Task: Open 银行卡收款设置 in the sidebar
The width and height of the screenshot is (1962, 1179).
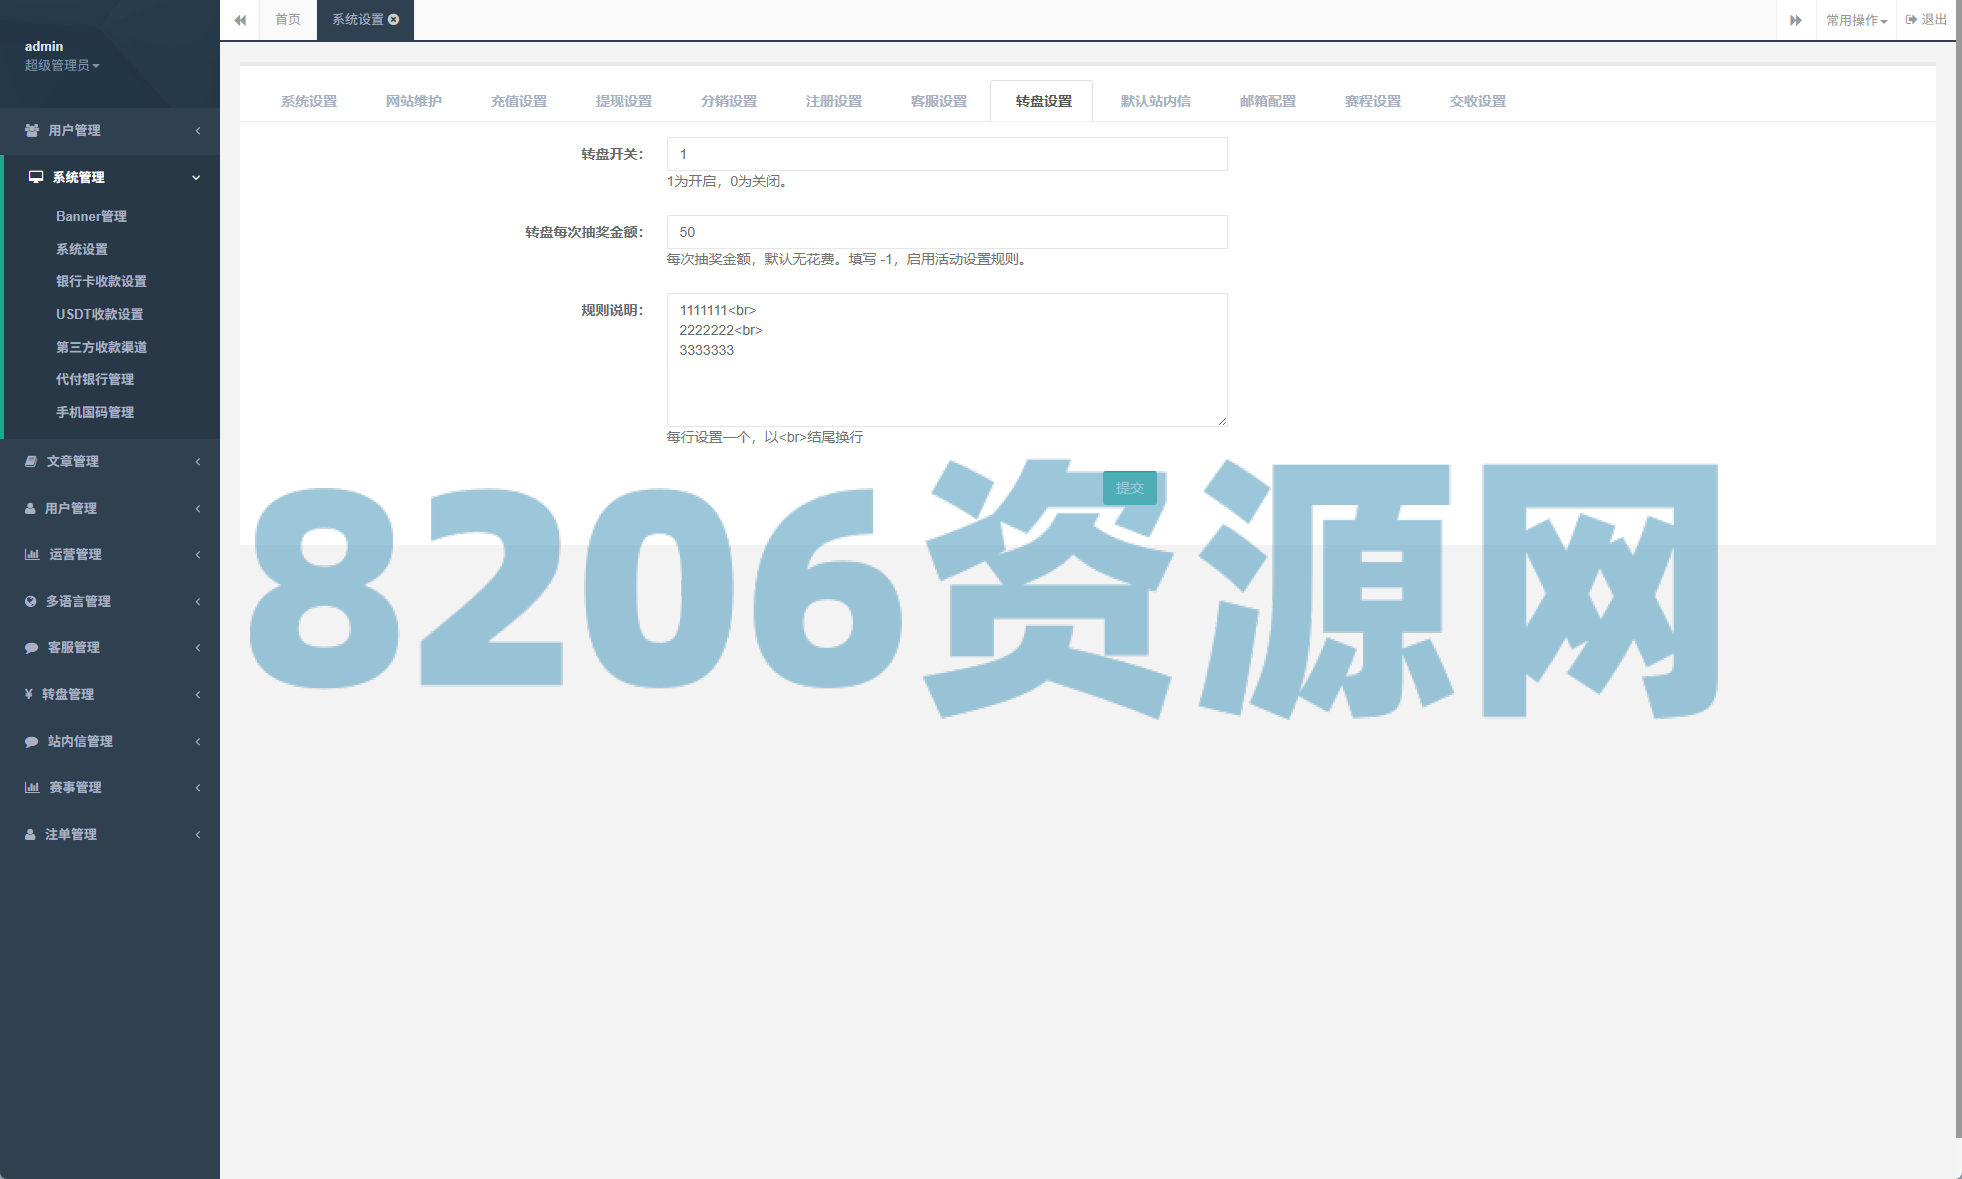Action: point(101,281)
